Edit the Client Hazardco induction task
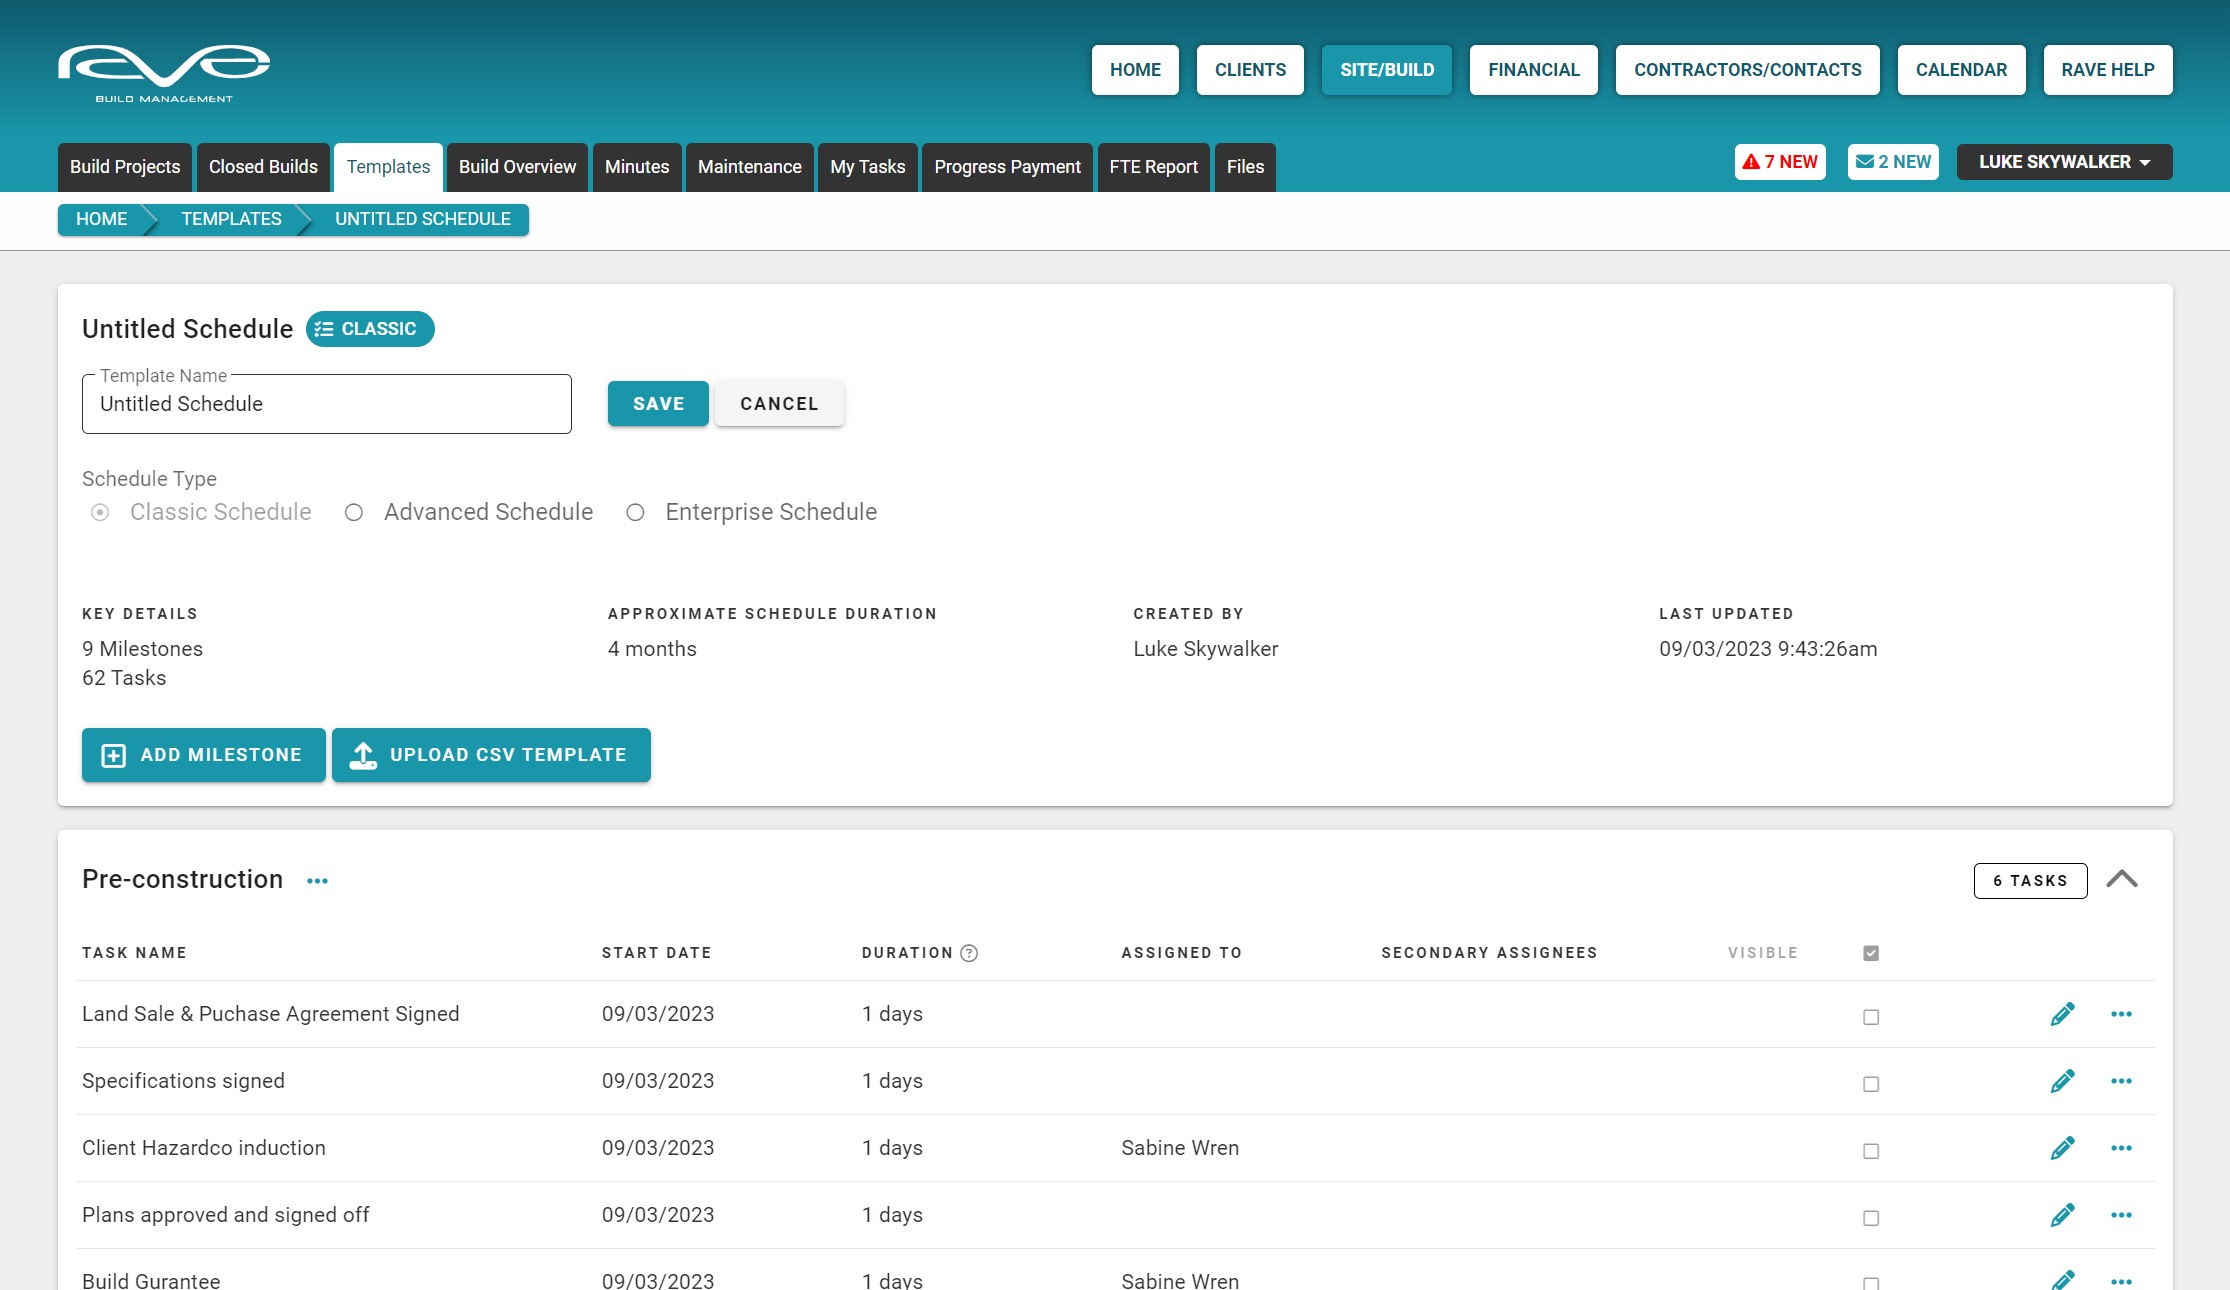Image resolution: width=2230 pixels, height=1290 pixels. pyautogui.click(x=2062, y=1148)
